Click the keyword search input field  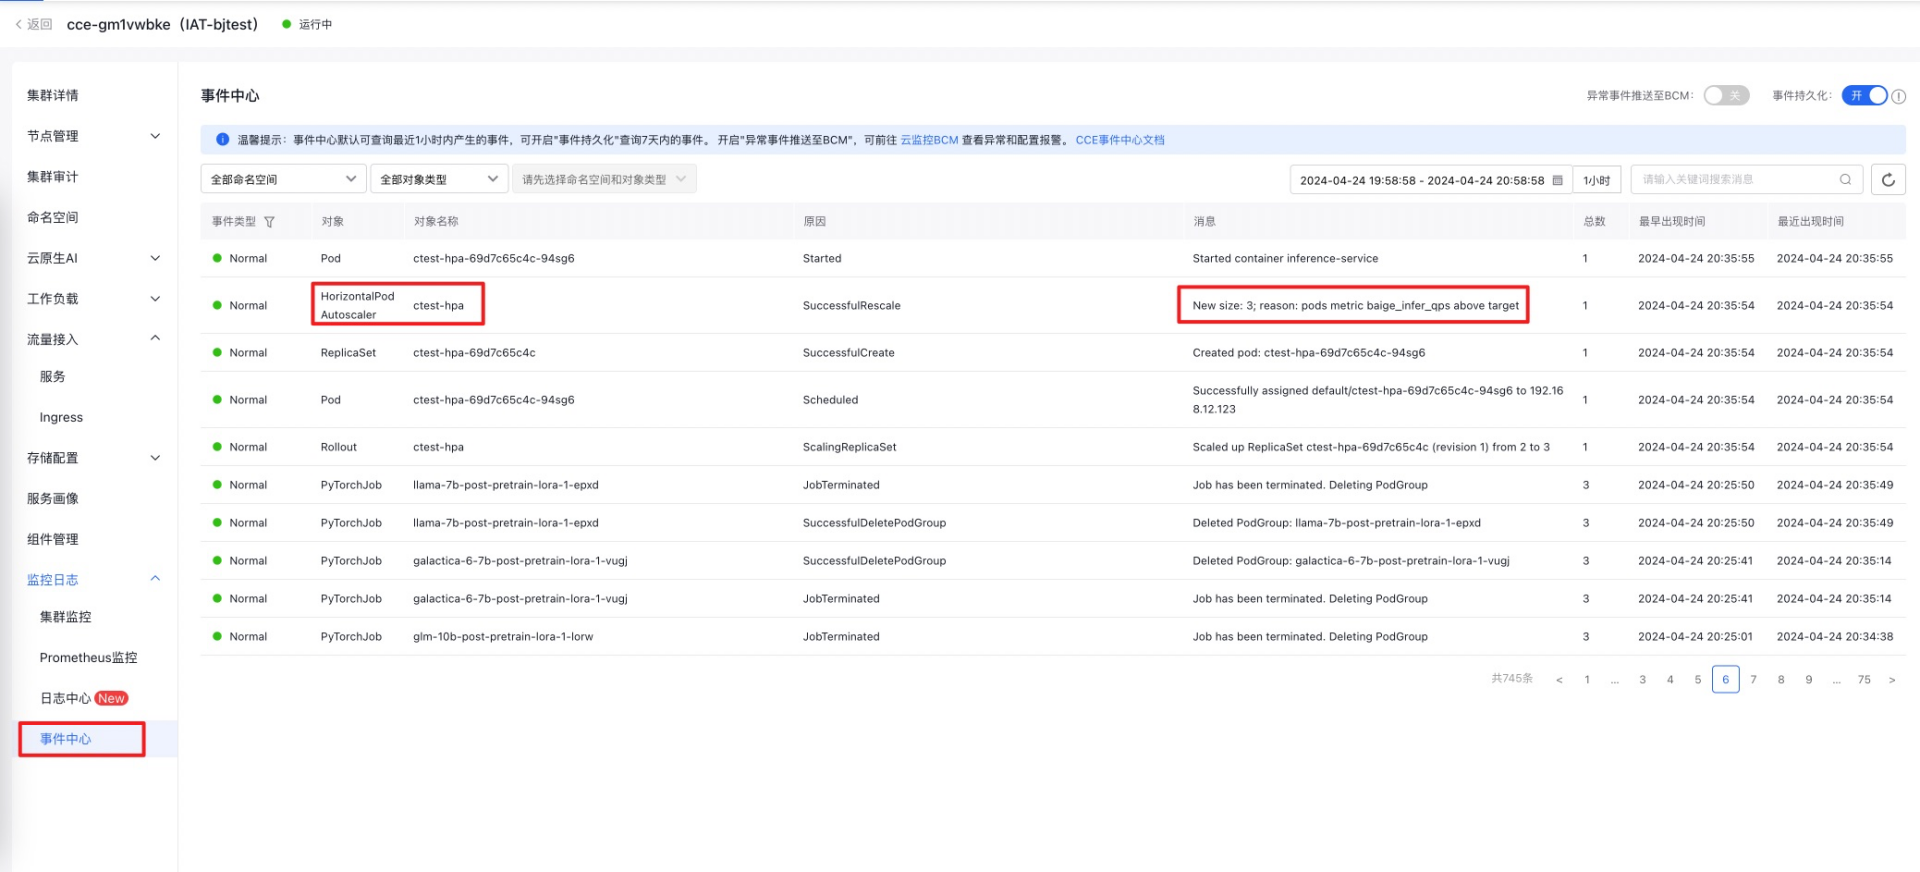click(x=1747, y=180)
